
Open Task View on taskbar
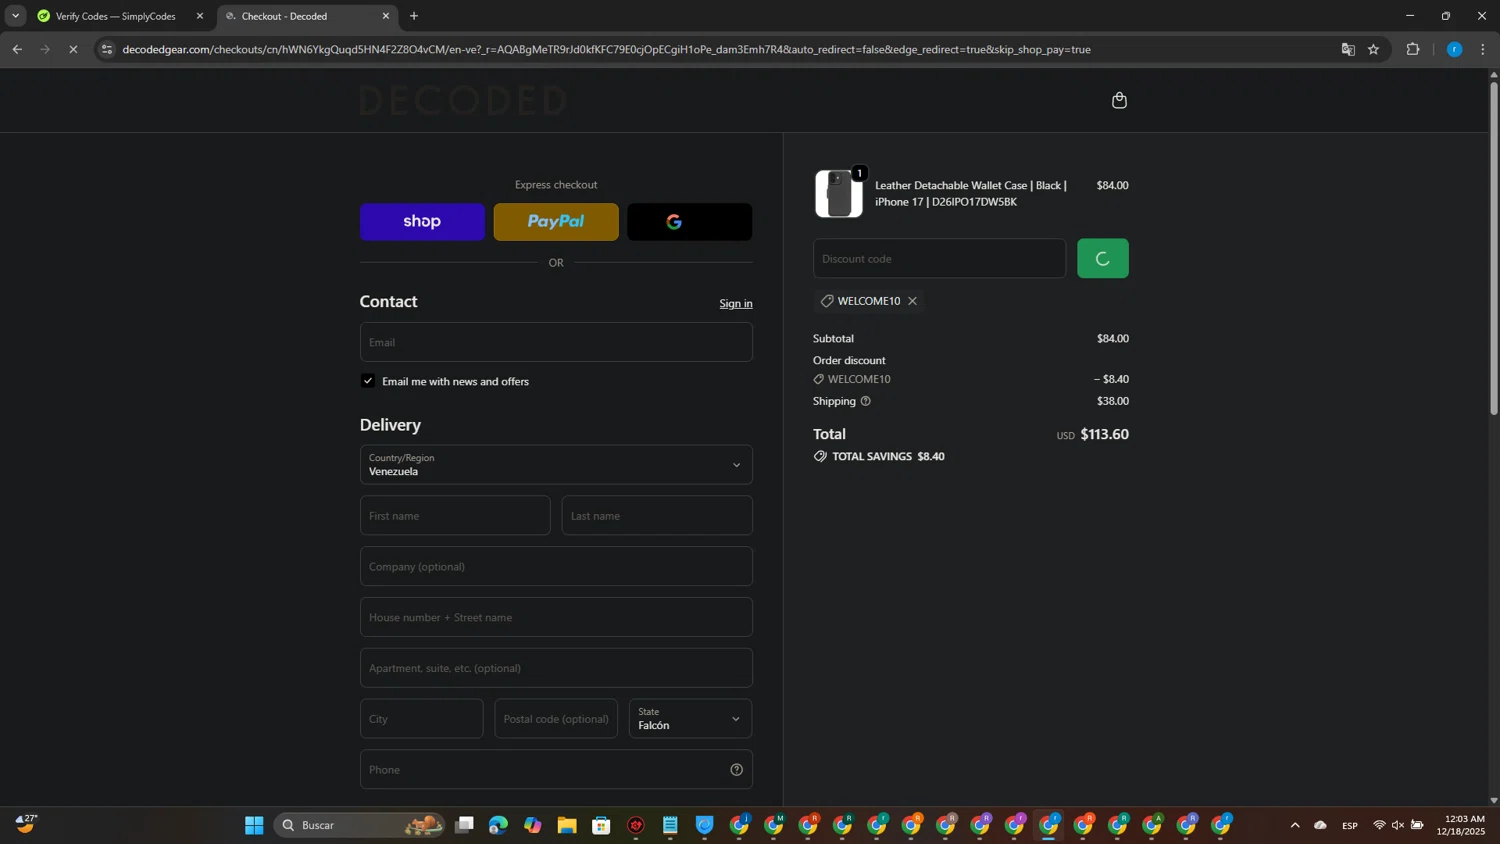click(464, 825)
